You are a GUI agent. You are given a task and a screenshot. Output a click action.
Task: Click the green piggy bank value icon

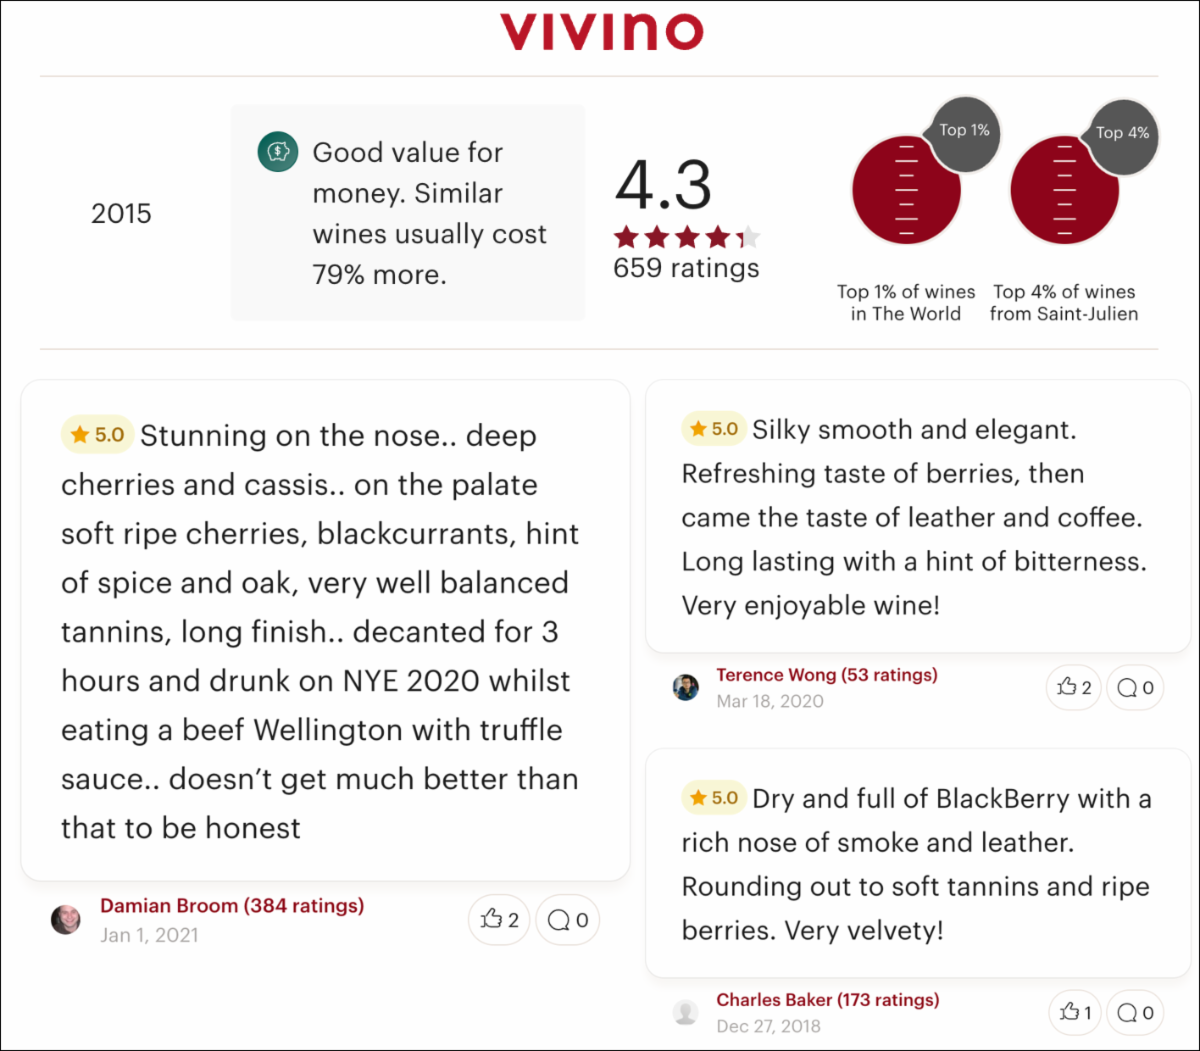278,152
